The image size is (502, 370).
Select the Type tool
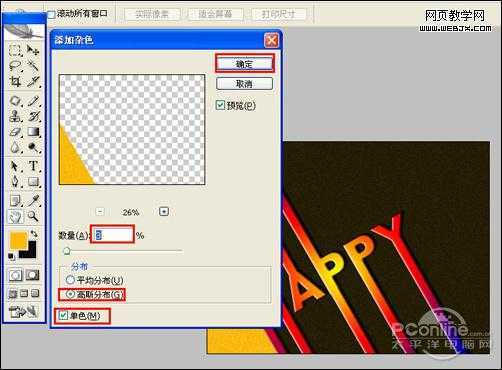pyautogui.click(x=33, y=166)
